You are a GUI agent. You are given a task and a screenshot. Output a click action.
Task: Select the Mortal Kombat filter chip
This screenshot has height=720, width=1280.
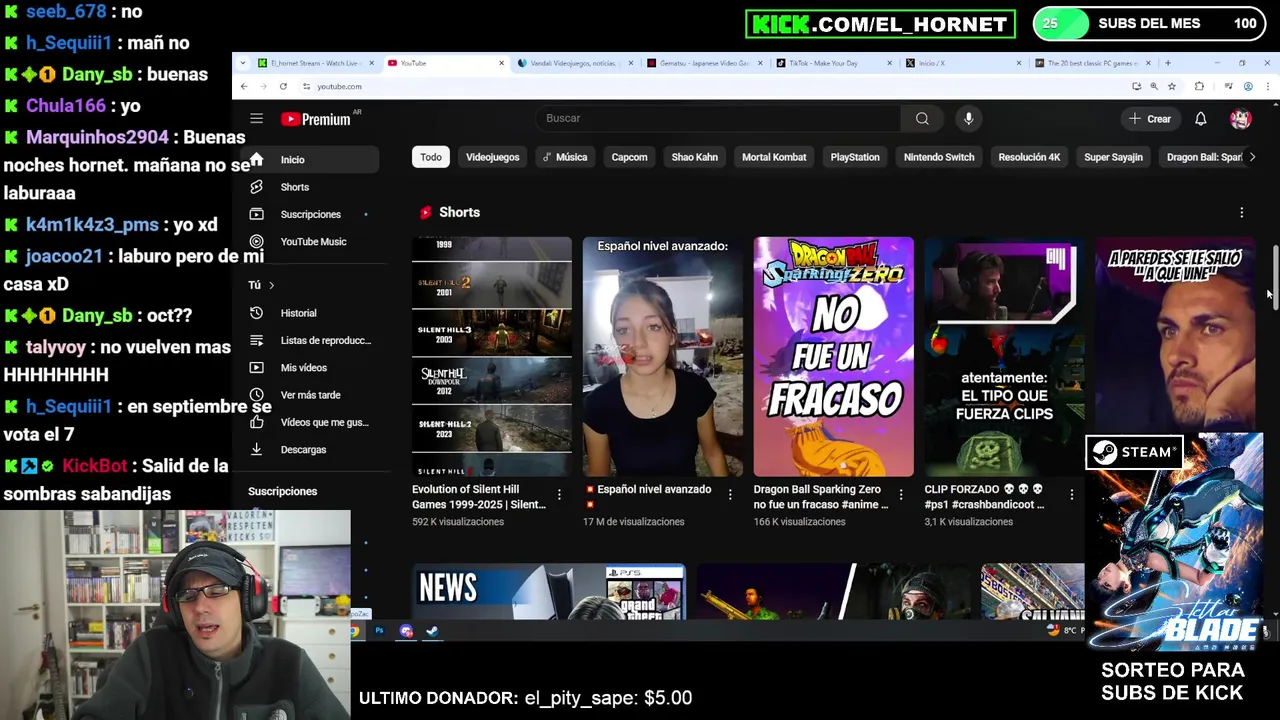coord(774,157)
